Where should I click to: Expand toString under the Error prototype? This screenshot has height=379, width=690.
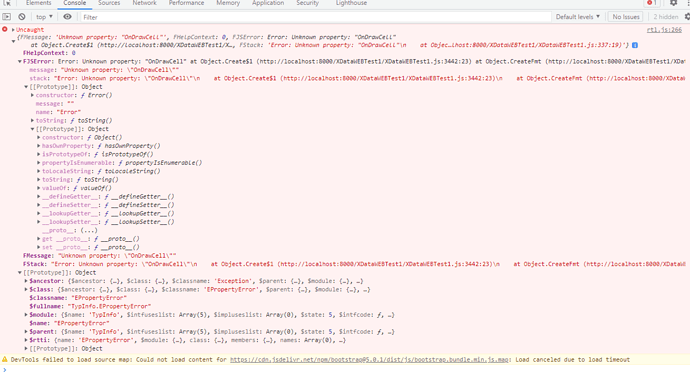pyautogui.click(x=32, y=120)
